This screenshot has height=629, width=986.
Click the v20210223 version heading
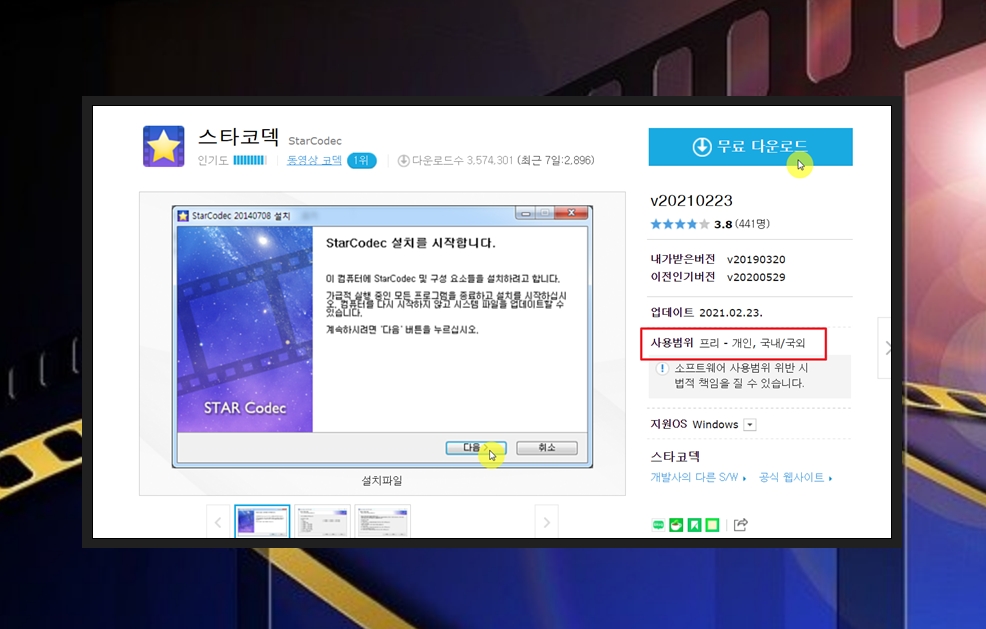click(691, 201)
